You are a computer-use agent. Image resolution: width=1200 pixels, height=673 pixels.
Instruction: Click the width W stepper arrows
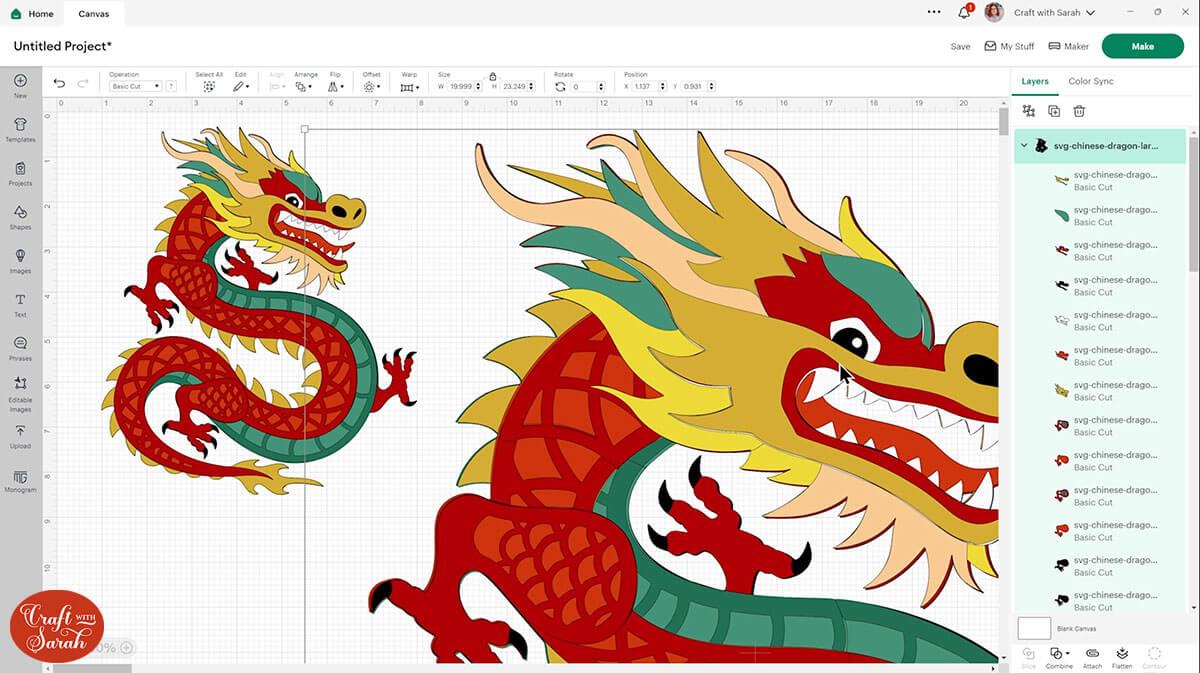[479, 87]
